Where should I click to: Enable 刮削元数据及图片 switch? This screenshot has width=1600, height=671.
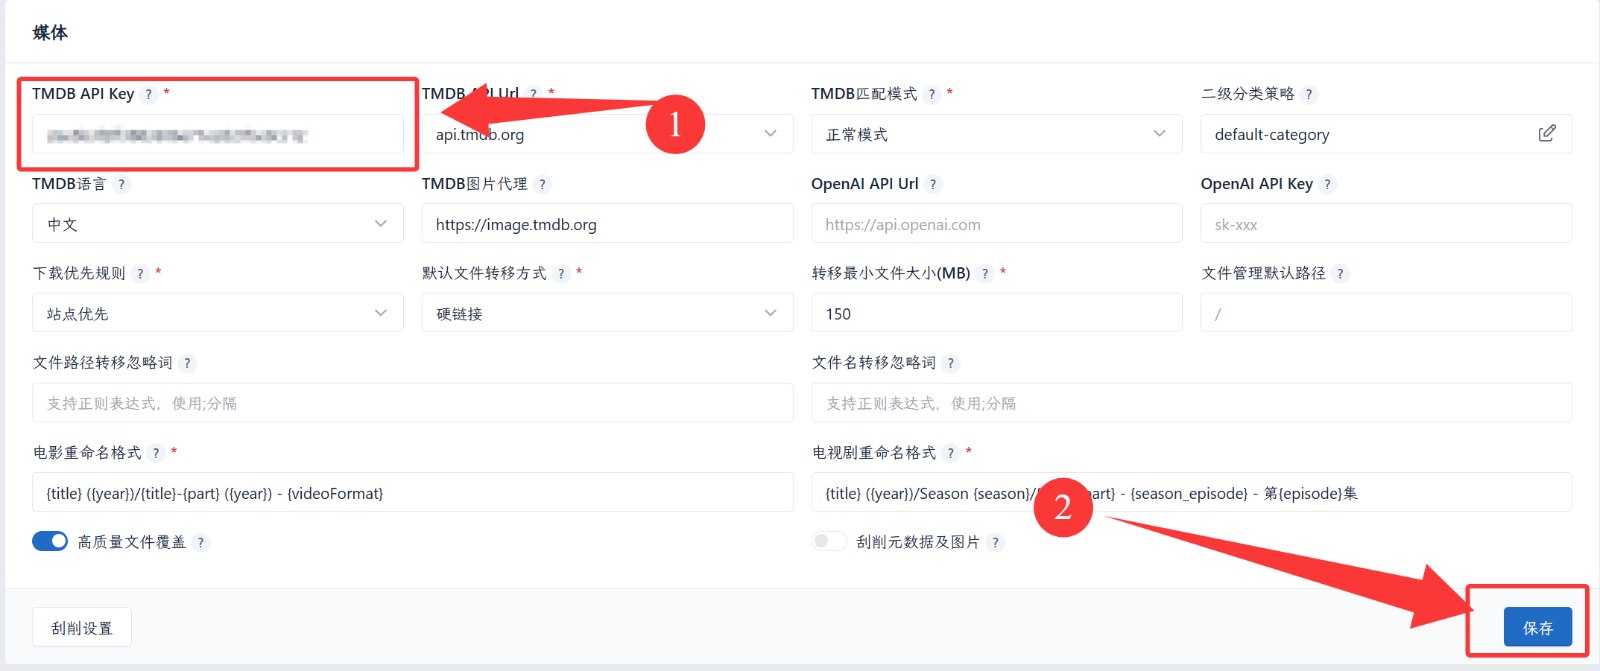(x=829, y=541)
